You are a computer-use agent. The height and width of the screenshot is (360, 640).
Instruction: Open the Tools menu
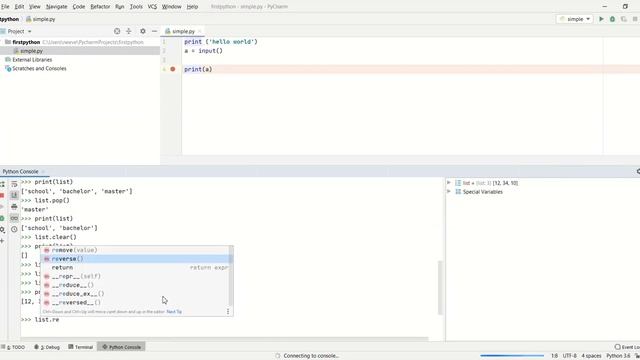click(x=136, y=7)
